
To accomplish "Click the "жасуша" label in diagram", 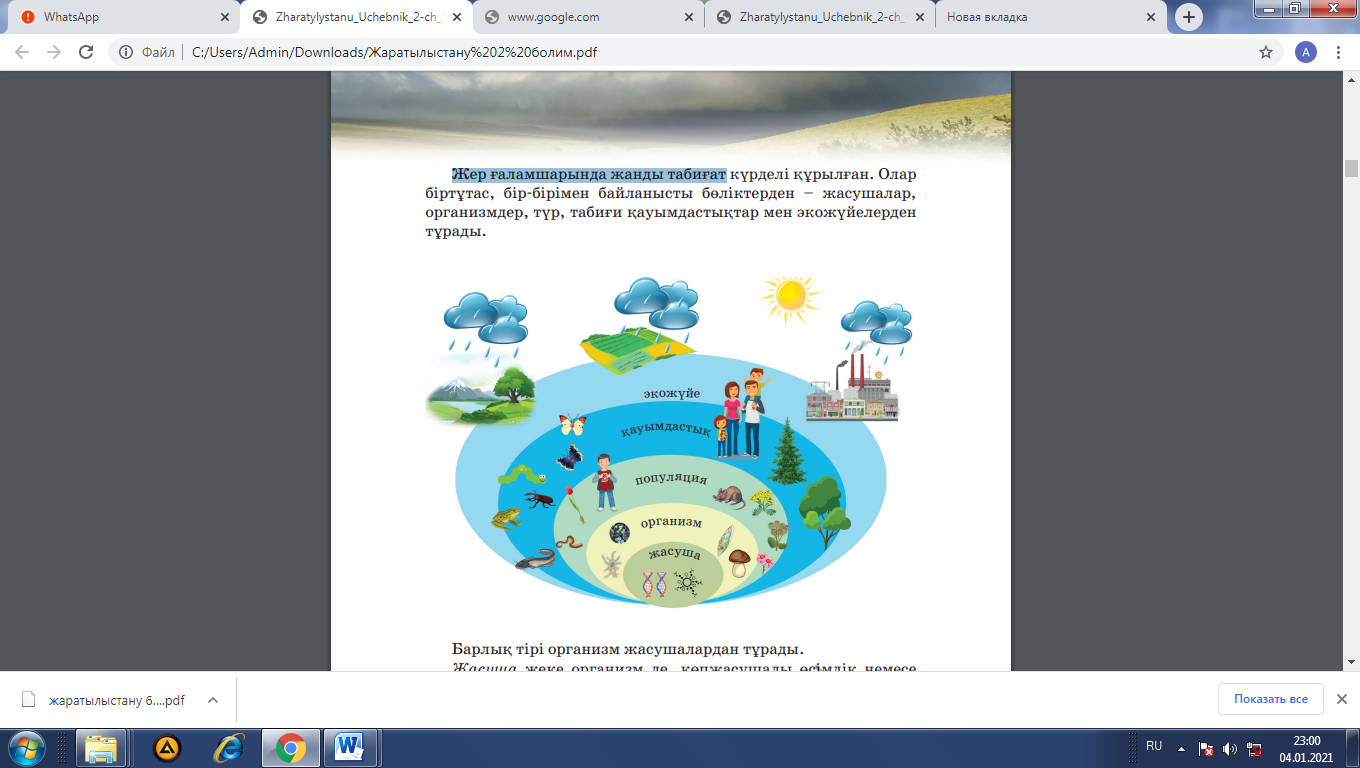I will [674, 553].
